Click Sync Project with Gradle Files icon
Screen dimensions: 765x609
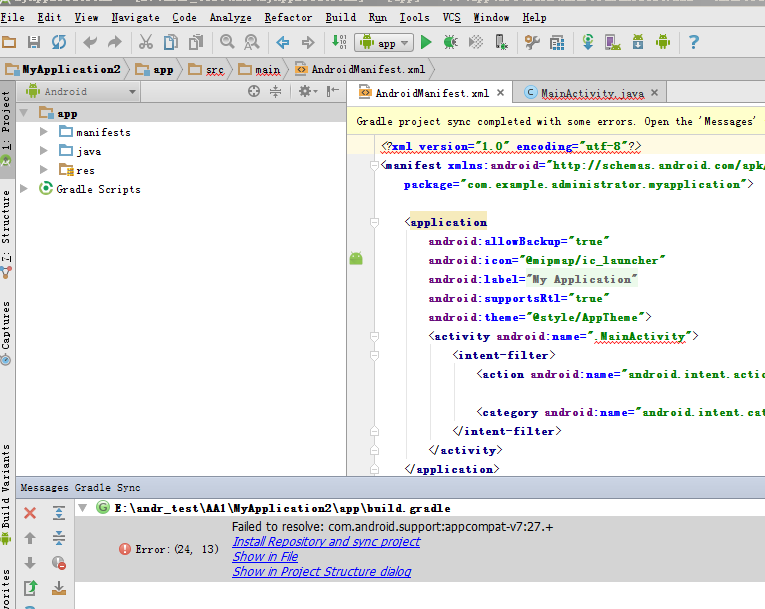click(588, 42)
